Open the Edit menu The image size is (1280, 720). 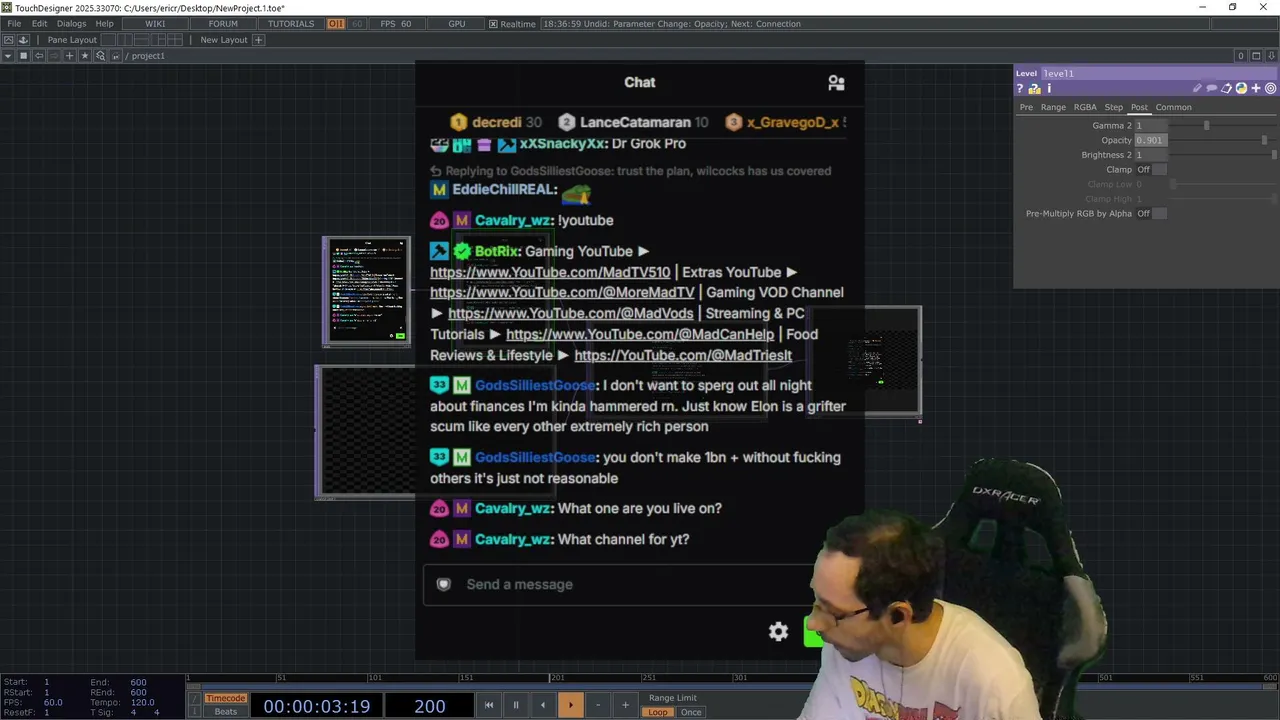pos(39,24)
